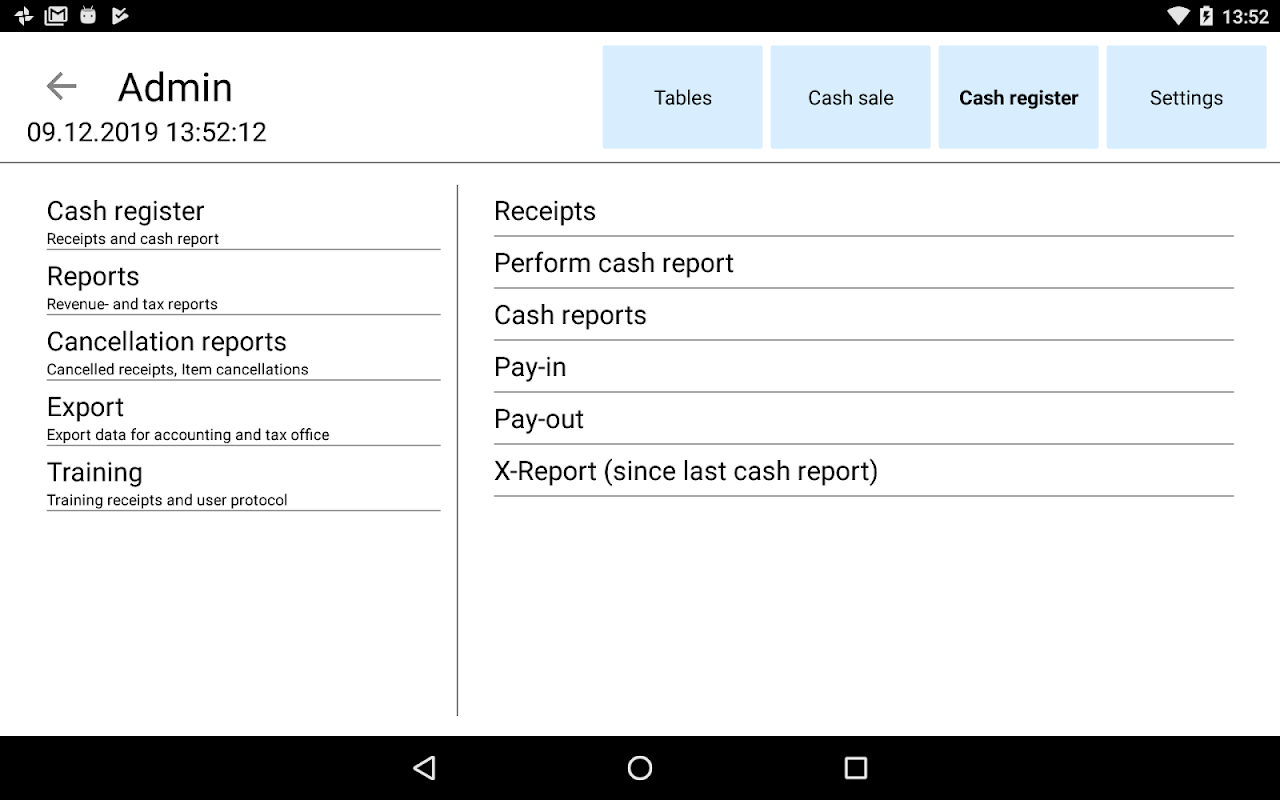Open the Receipts list

[864, 211]
